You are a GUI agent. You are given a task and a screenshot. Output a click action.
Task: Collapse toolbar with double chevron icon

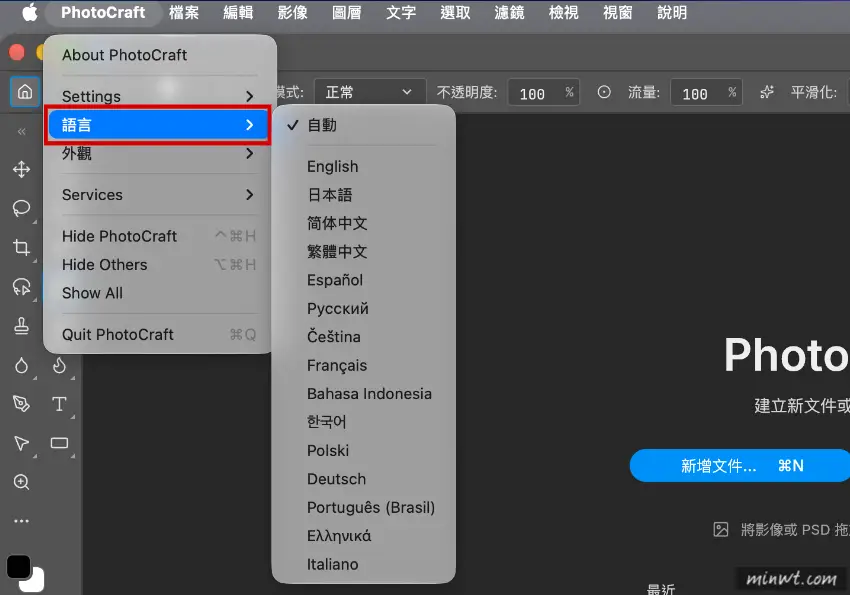point(22,131)
